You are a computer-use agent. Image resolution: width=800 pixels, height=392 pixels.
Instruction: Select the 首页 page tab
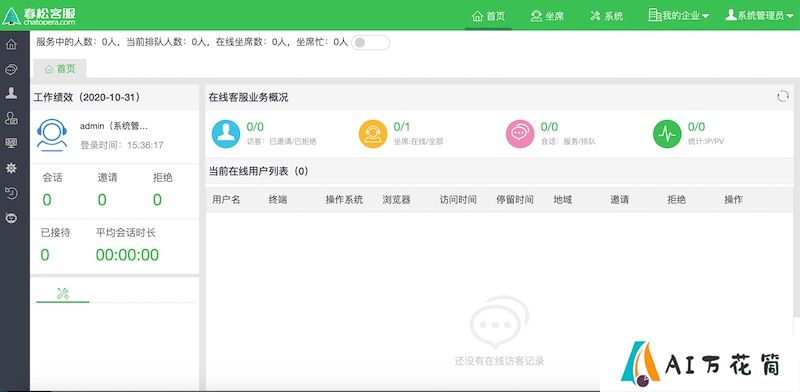tap(60, 69)
